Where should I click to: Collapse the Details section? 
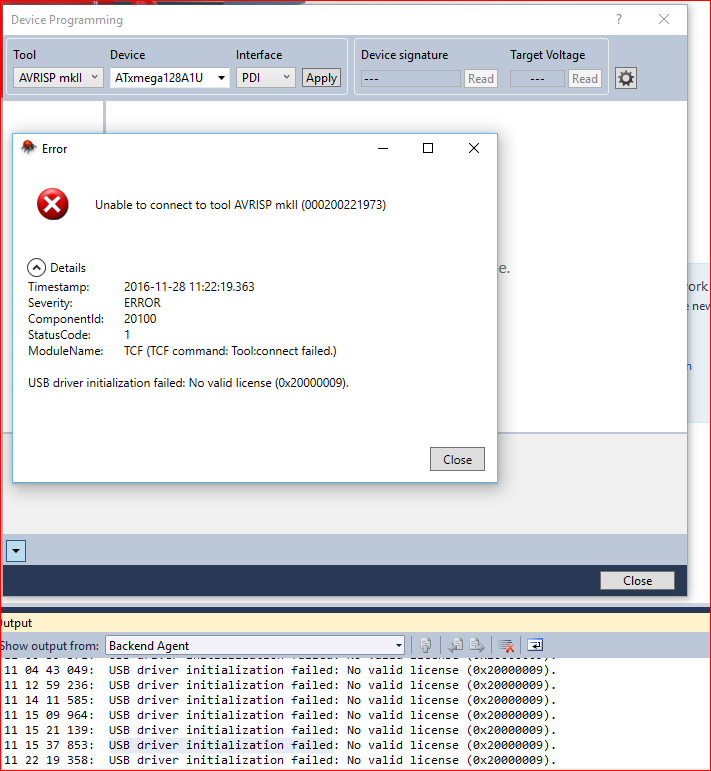[36, 267]
